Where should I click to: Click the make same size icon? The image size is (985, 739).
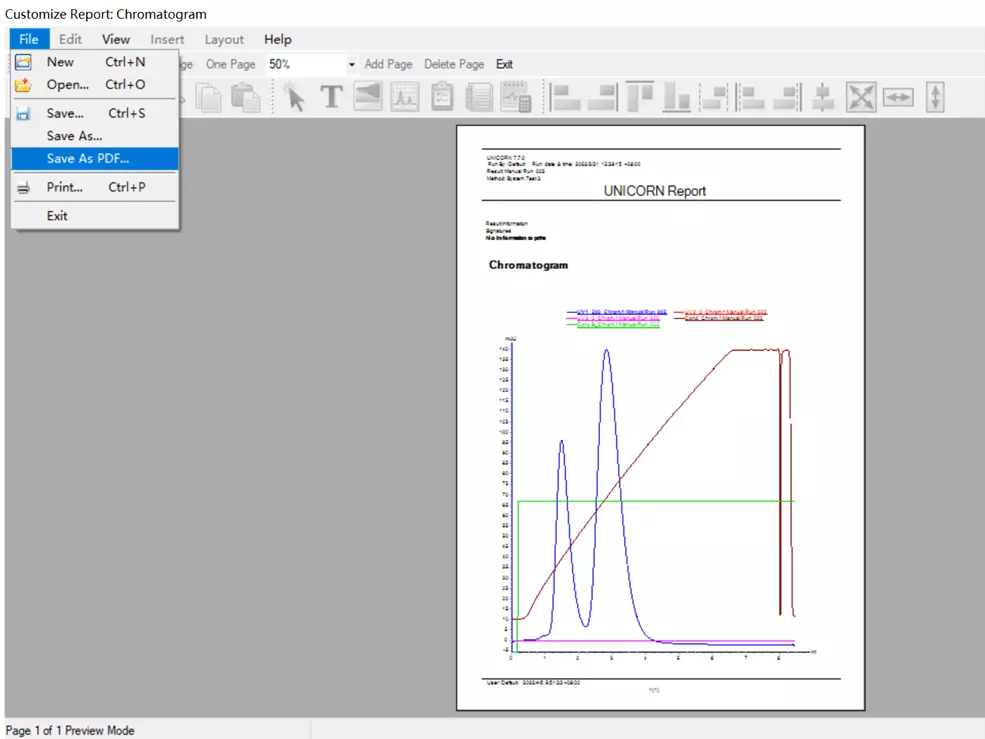coord(861,97)
